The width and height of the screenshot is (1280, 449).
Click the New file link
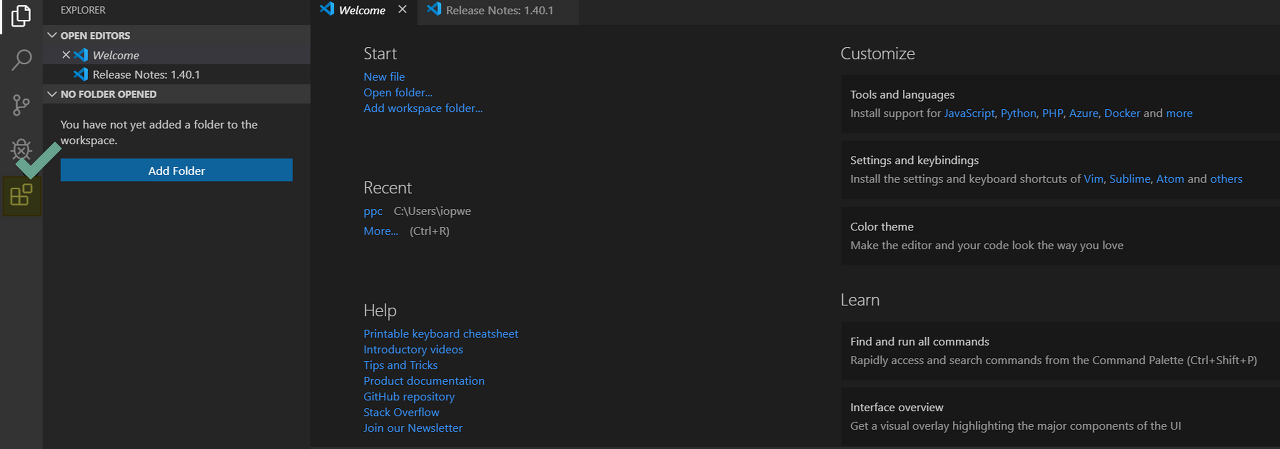click(x=384, y=77)
